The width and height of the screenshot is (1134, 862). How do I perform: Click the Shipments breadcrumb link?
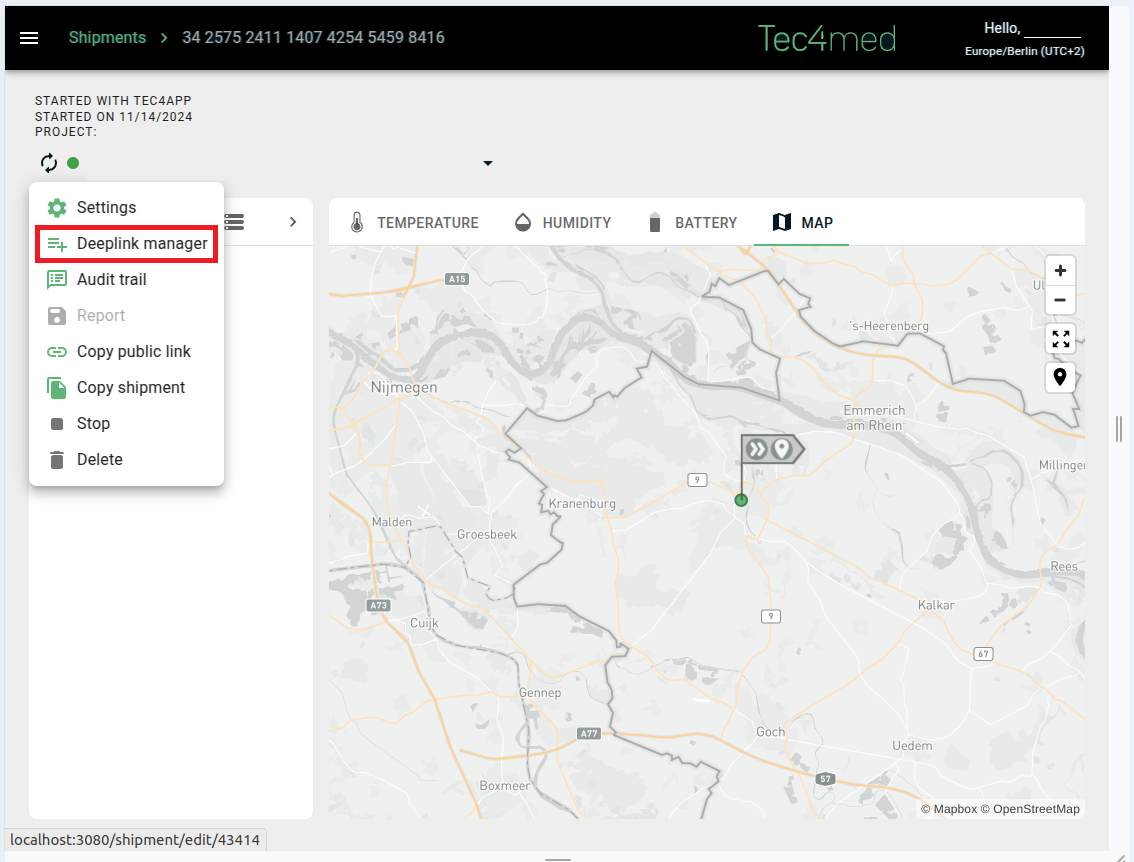tap(107, 37)
